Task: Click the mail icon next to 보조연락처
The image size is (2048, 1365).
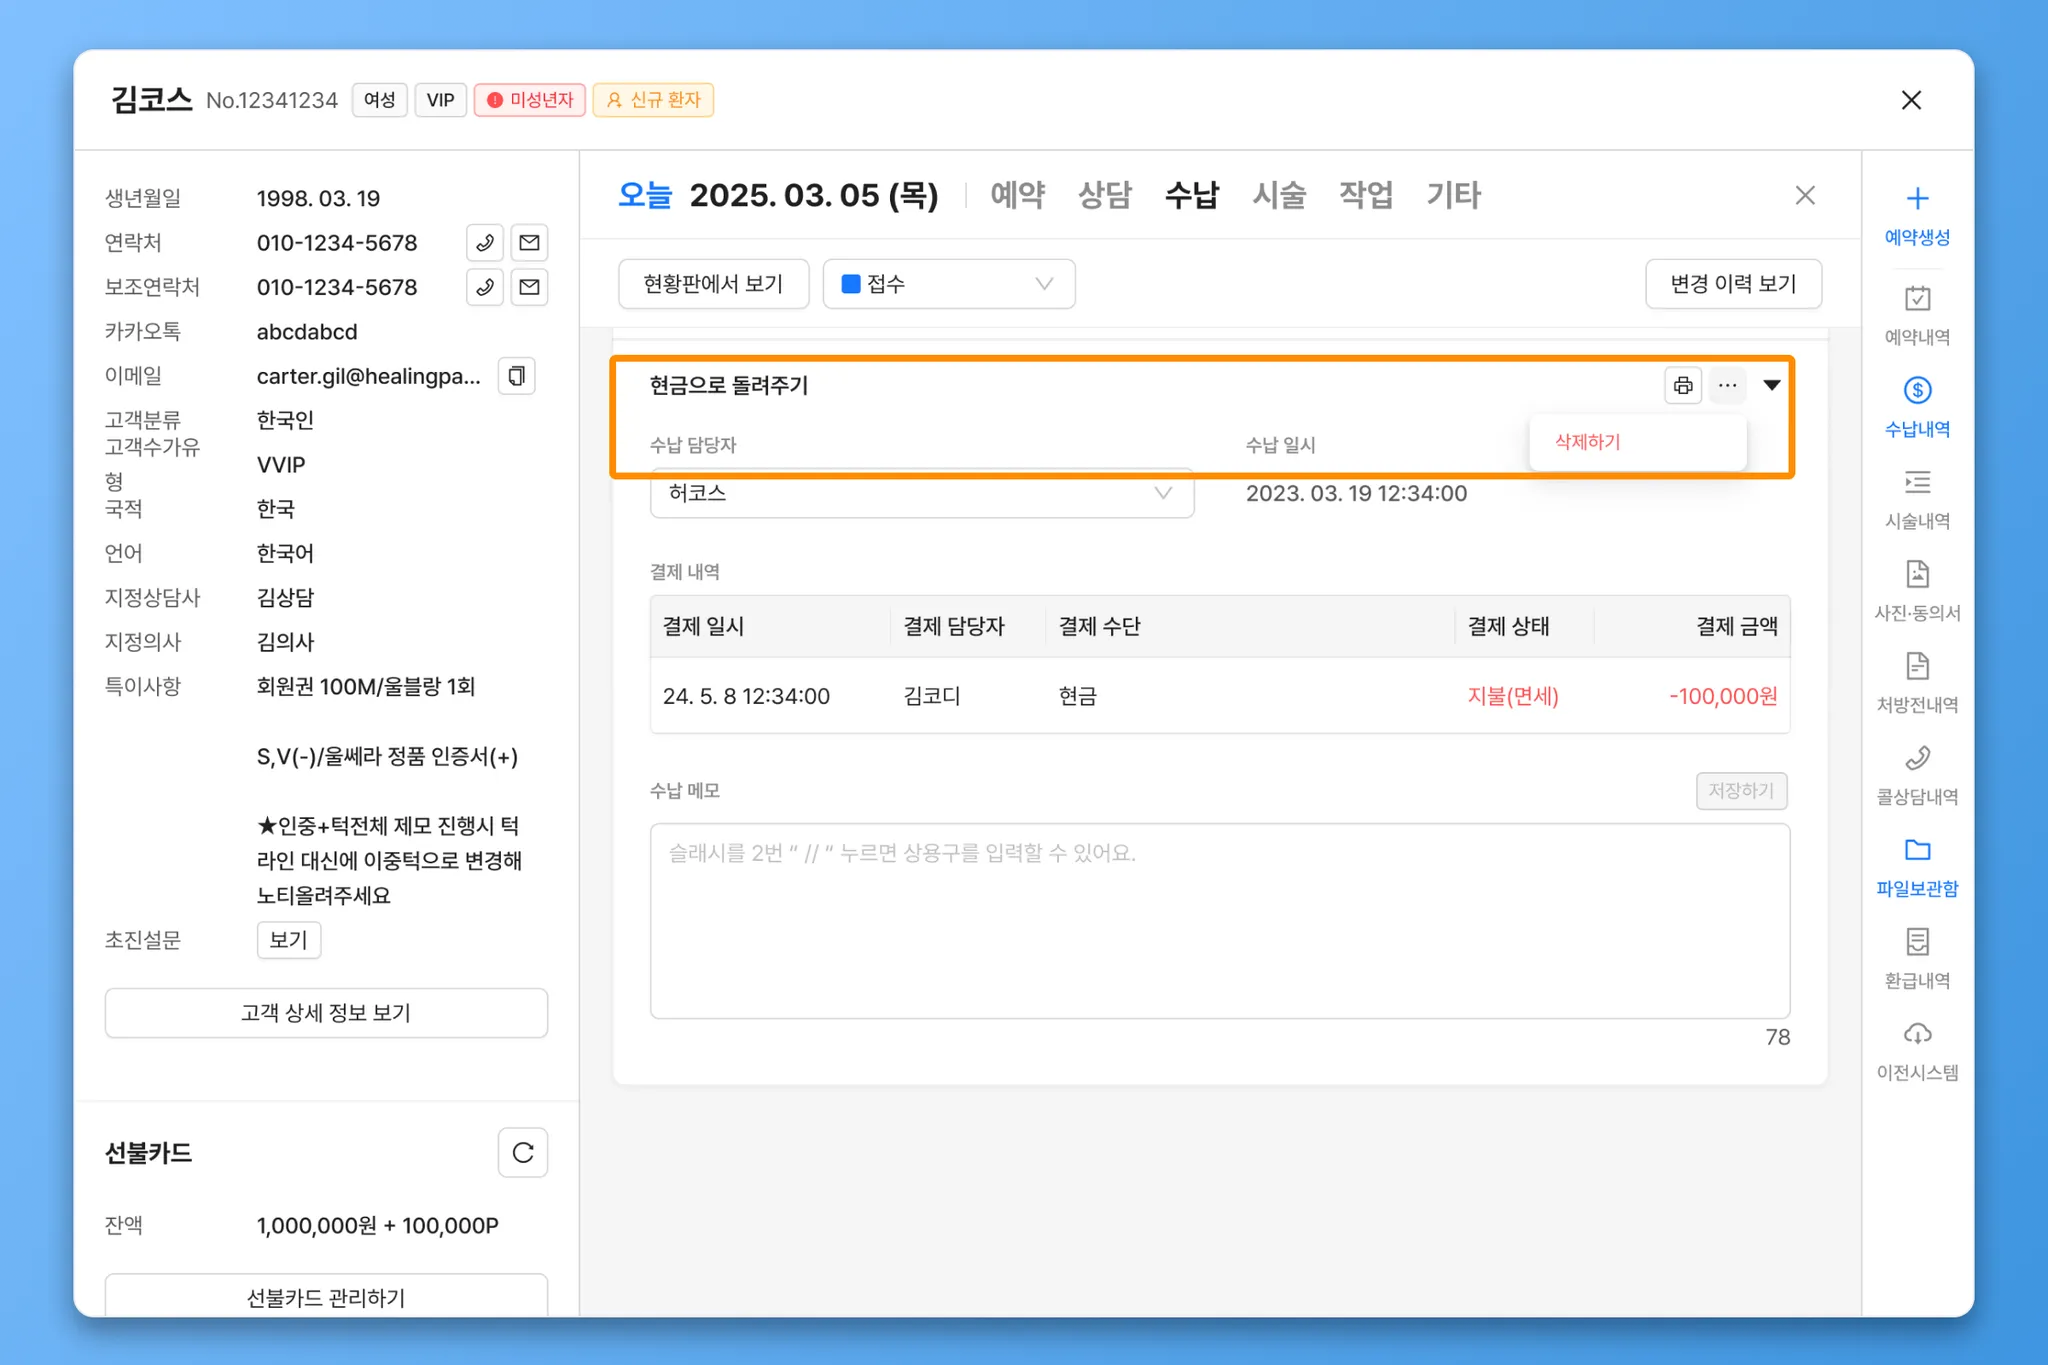Action: point(530,287)
